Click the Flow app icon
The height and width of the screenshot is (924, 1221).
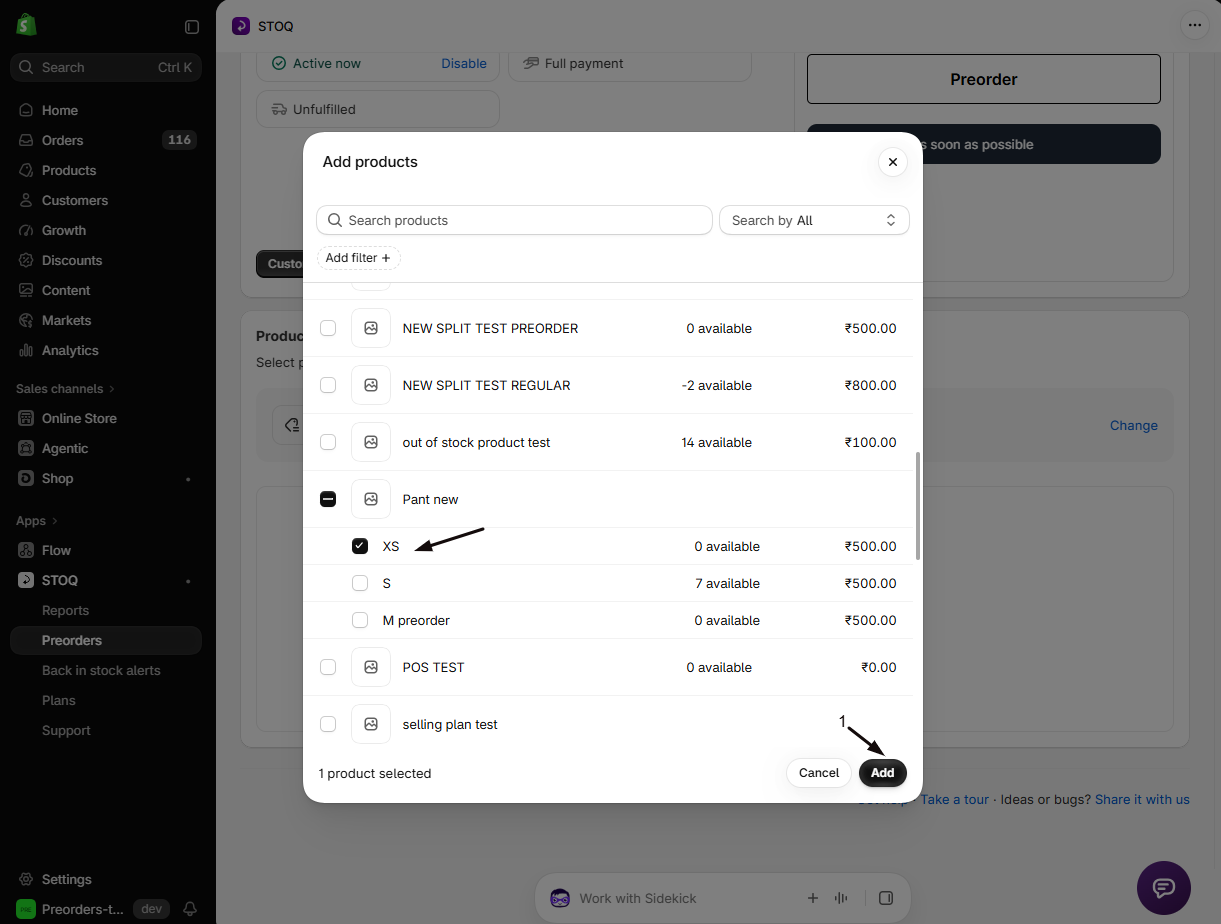26,550
